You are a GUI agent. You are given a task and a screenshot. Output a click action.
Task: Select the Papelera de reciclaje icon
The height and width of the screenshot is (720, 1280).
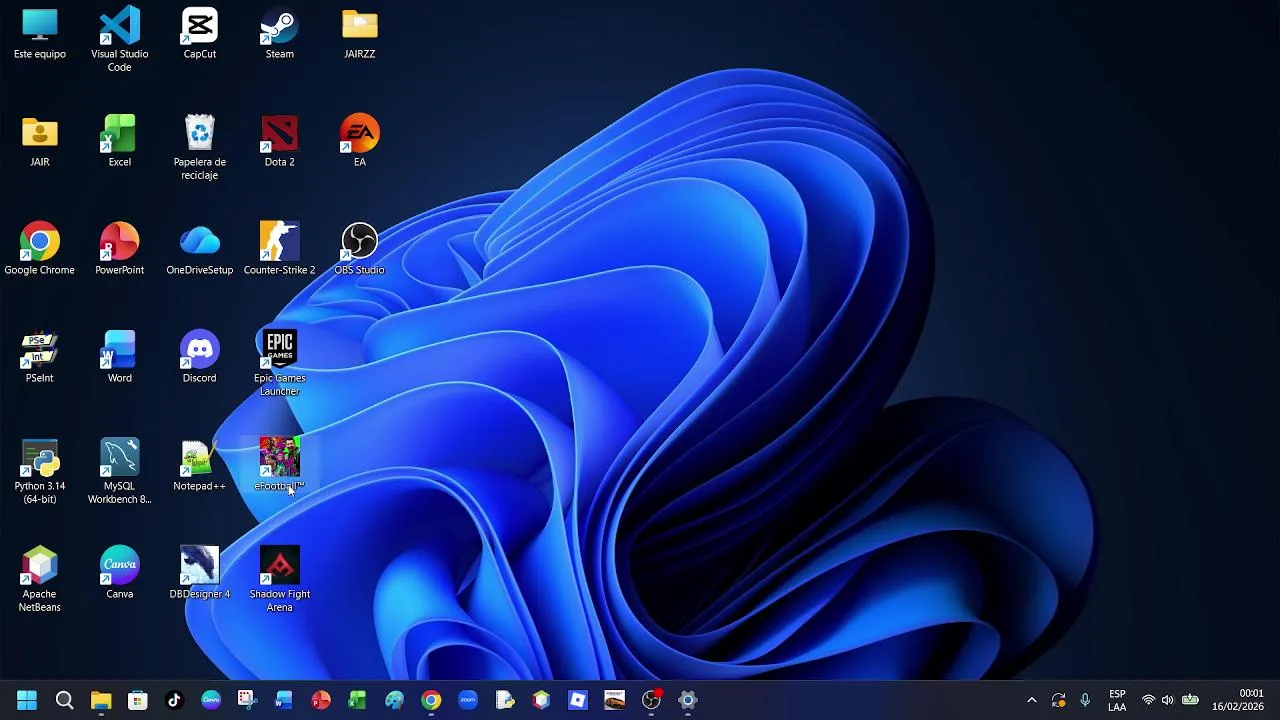pos(200,148)
